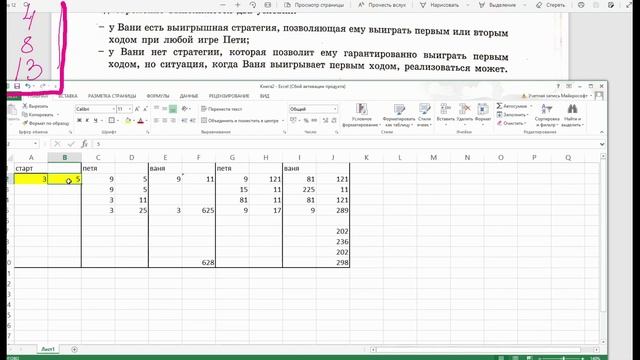Open Calibri font name dropdown
This screenshot has width=640, height=360.
pos(113,109)
